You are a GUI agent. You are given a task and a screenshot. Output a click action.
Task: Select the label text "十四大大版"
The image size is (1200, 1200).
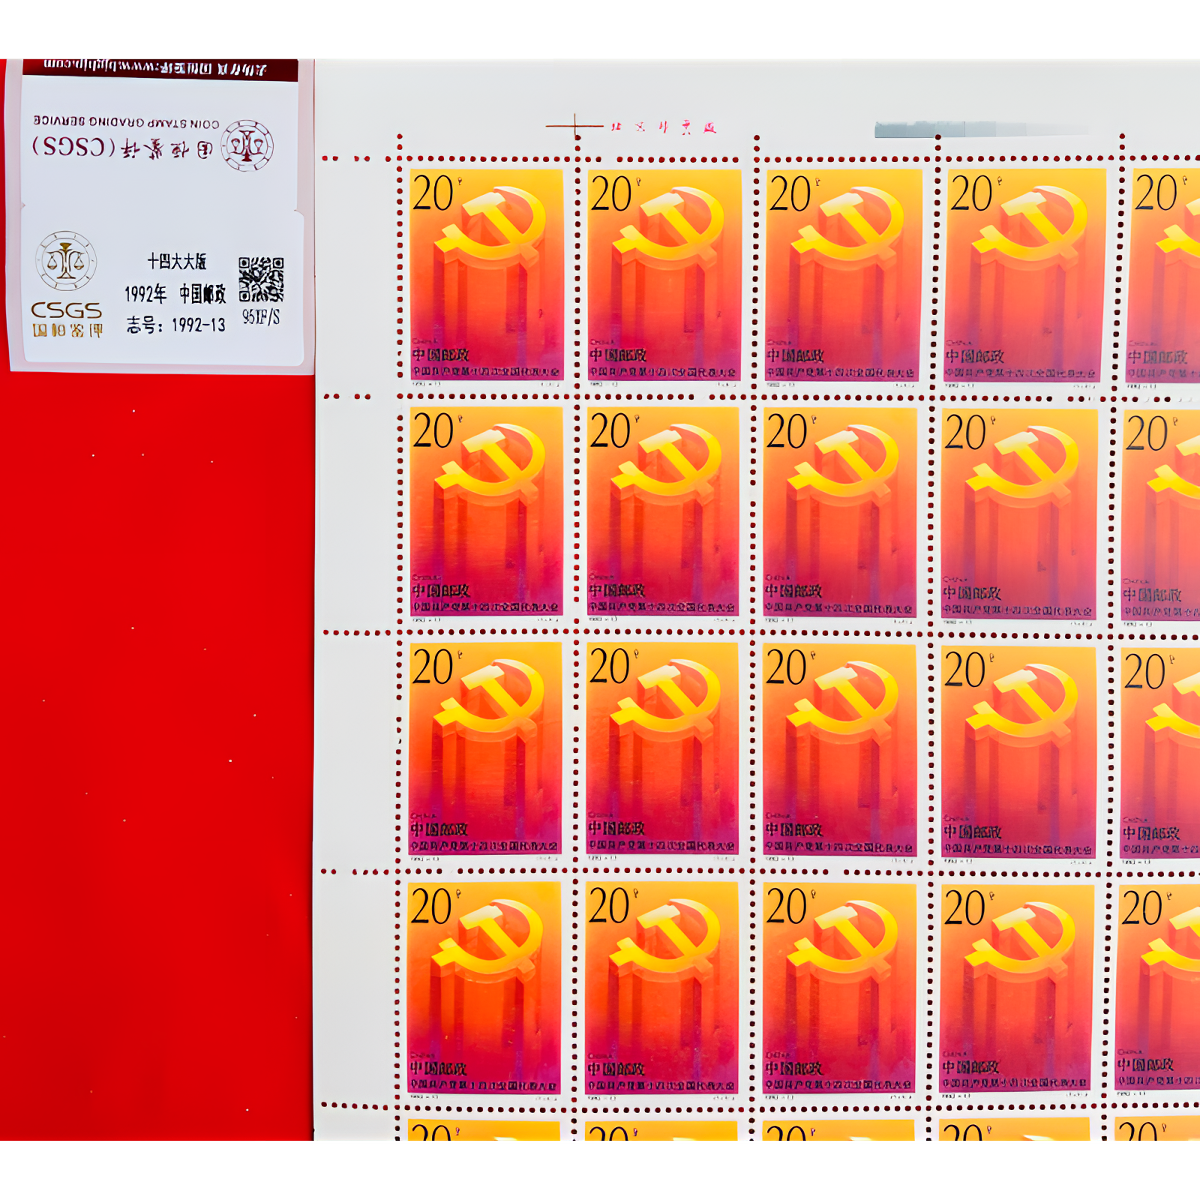point(177,262)
